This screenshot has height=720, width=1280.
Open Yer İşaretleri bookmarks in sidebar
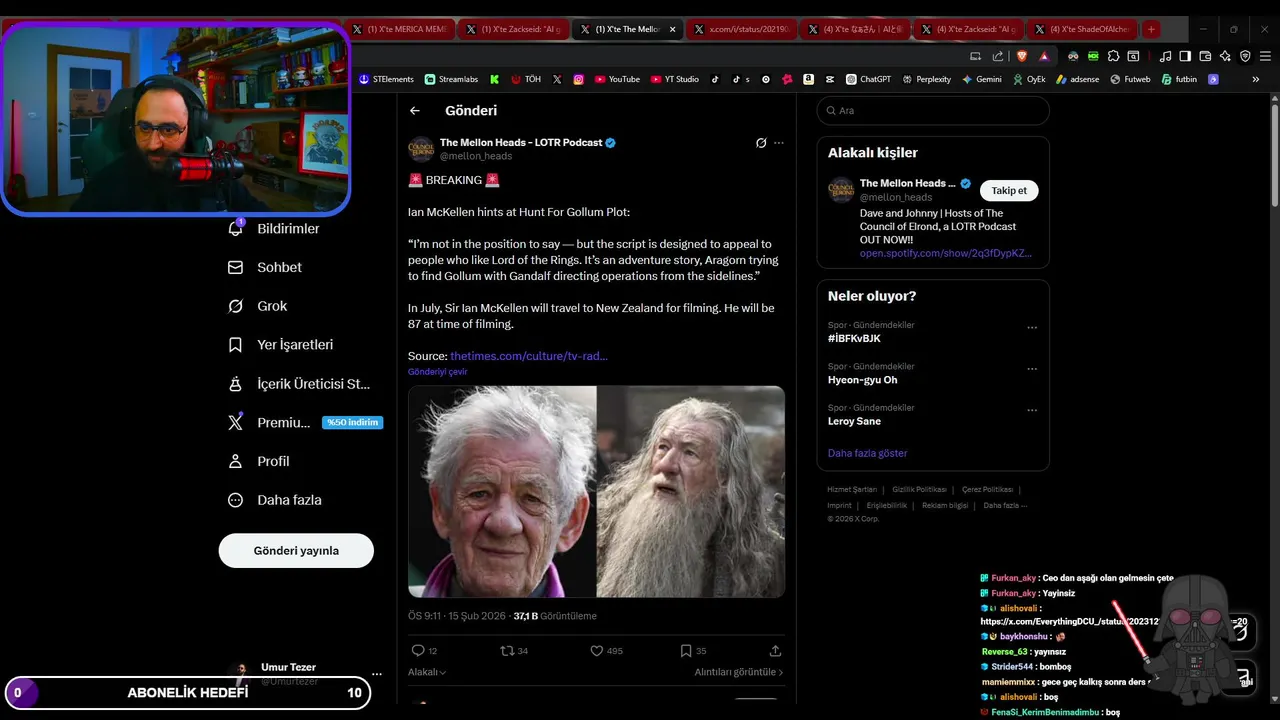pyautogui.click(x=281, y=345)
